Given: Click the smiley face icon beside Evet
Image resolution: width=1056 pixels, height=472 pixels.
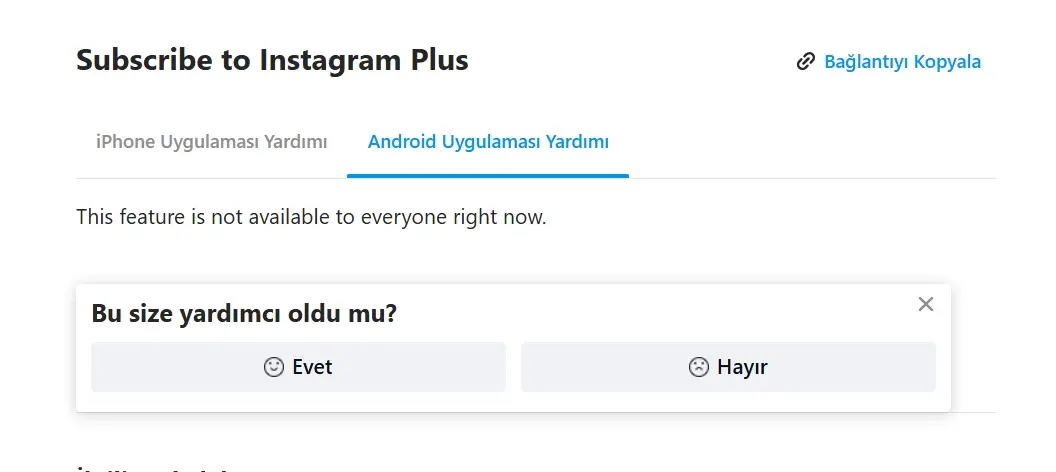Looking at the screenshot, I should [274, 367].
